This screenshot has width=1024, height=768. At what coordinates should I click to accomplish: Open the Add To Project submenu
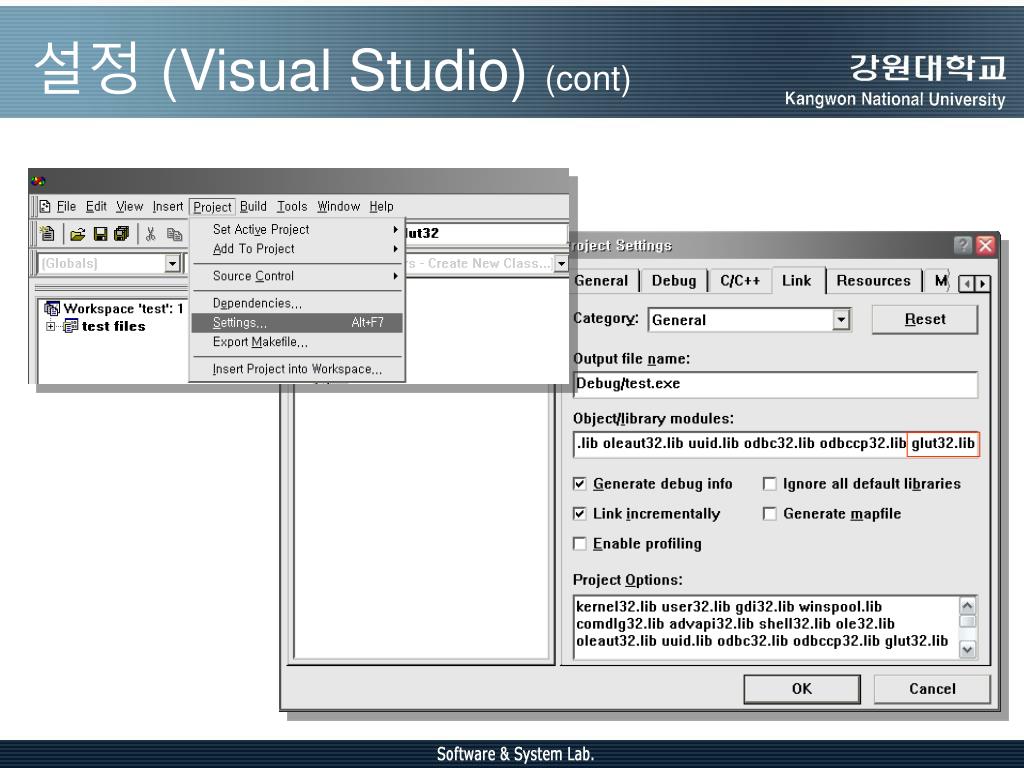click(298, 249)
